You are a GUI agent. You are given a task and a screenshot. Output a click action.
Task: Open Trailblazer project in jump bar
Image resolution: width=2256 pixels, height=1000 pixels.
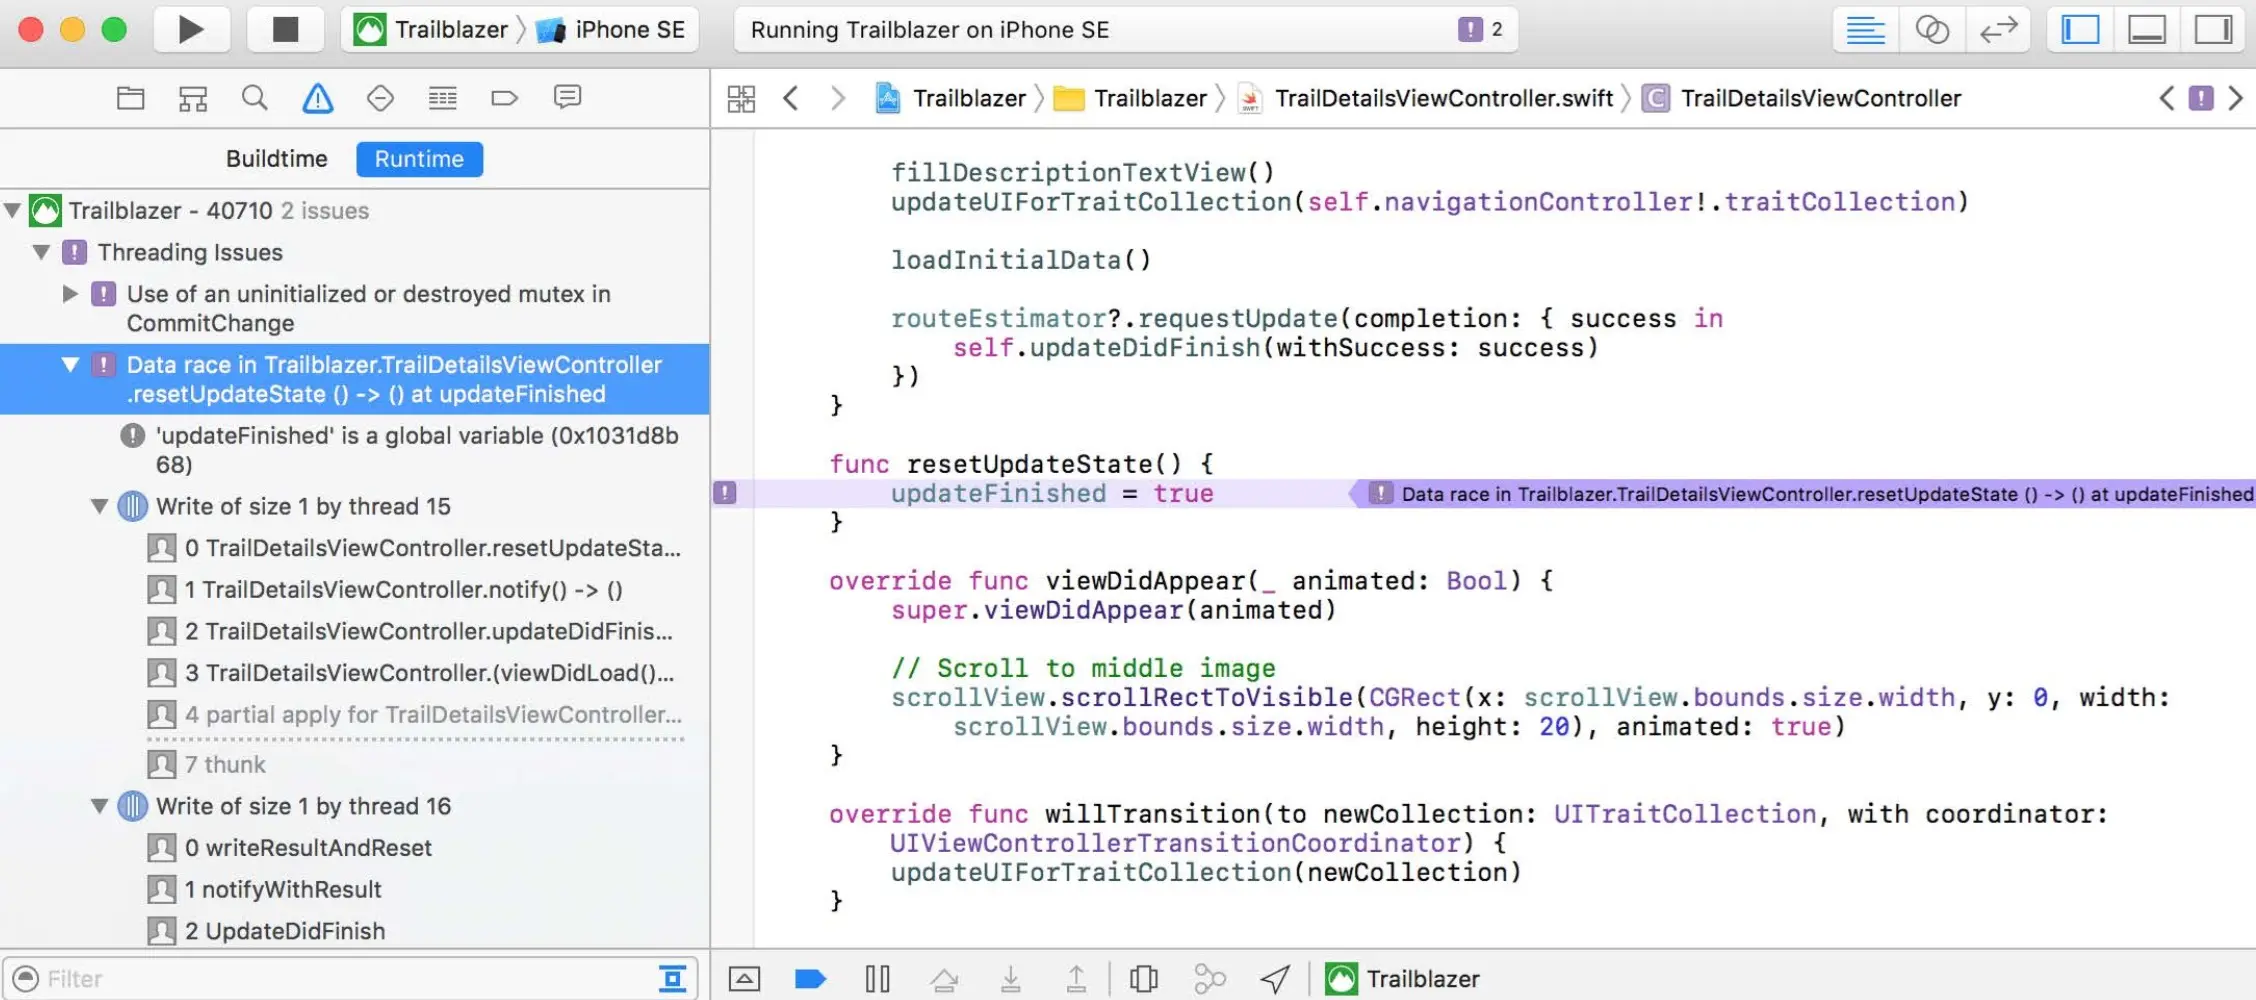click(x=951, y=98)
